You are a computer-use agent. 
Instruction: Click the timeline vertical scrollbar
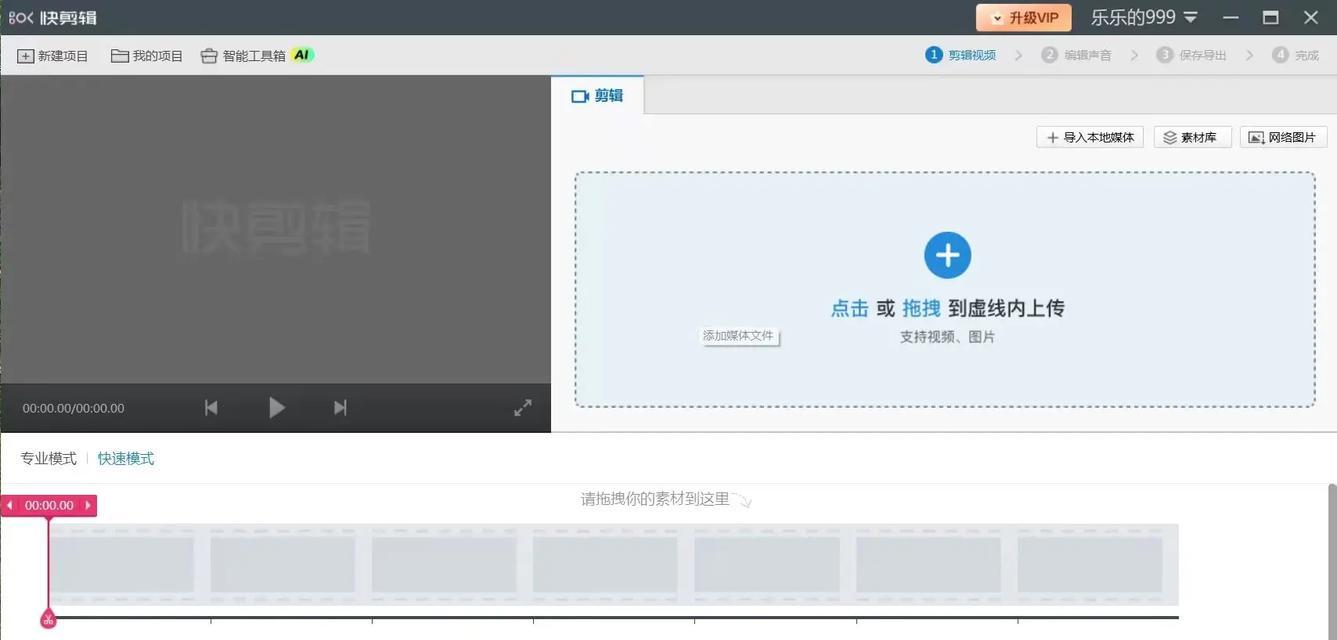pyautogui.click(x=1331, y=560)
